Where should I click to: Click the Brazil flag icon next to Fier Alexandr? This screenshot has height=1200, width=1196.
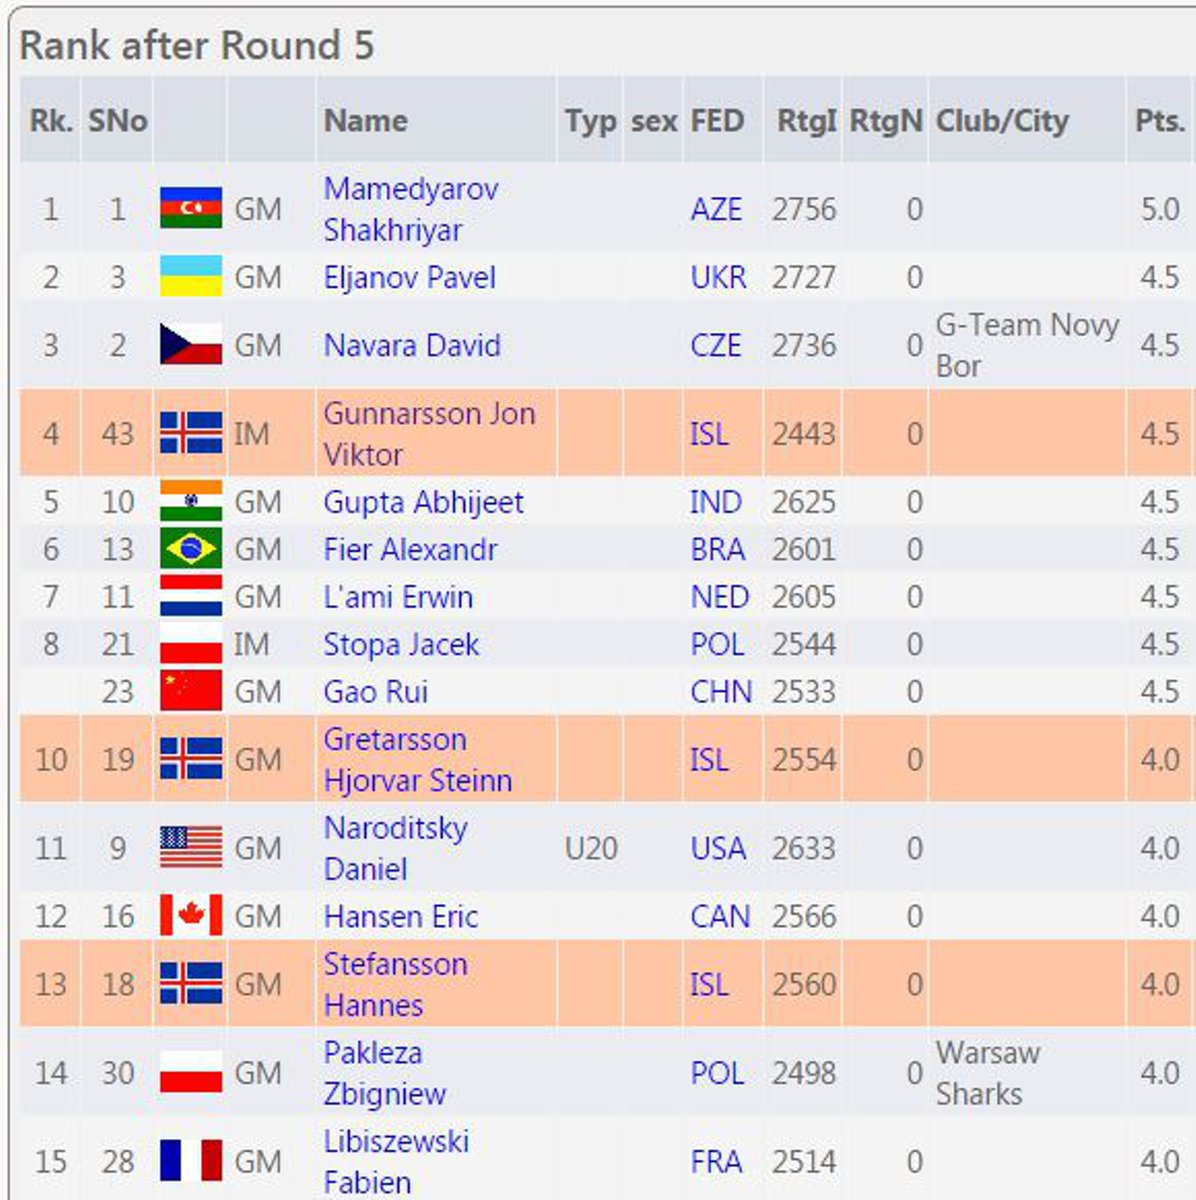191,549
